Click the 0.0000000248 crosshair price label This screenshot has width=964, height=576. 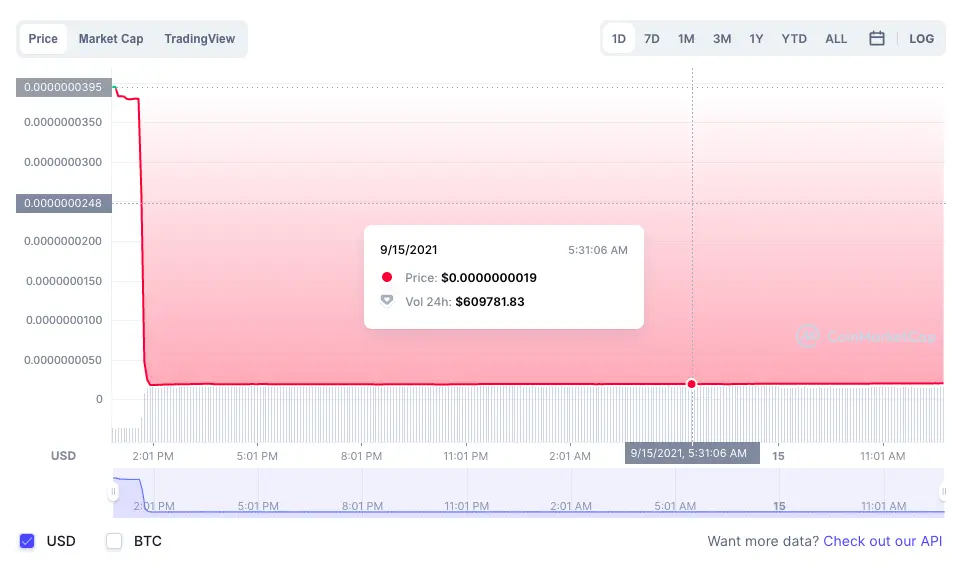click(x=63, y=203)
